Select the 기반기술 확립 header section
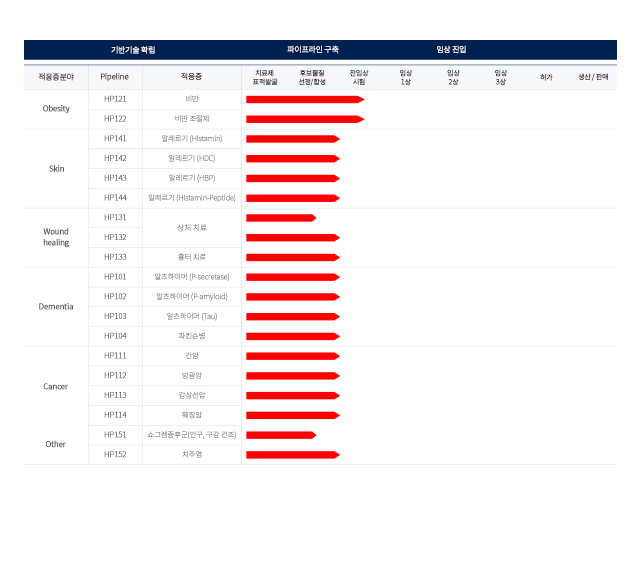 [x=133, y=50]
